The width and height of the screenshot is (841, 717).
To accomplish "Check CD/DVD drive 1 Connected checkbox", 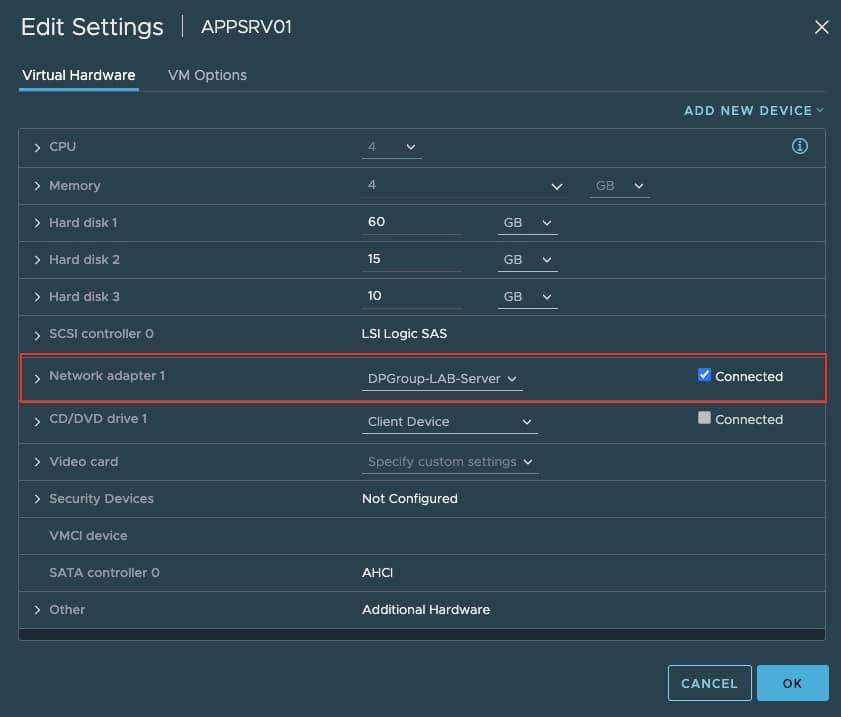I will pos(704,418).
